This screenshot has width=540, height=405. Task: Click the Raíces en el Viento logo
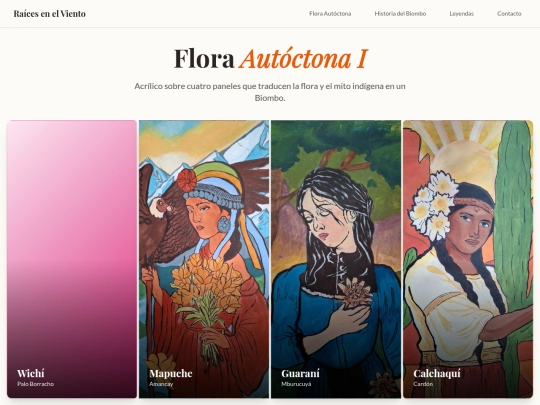point(50,14)
